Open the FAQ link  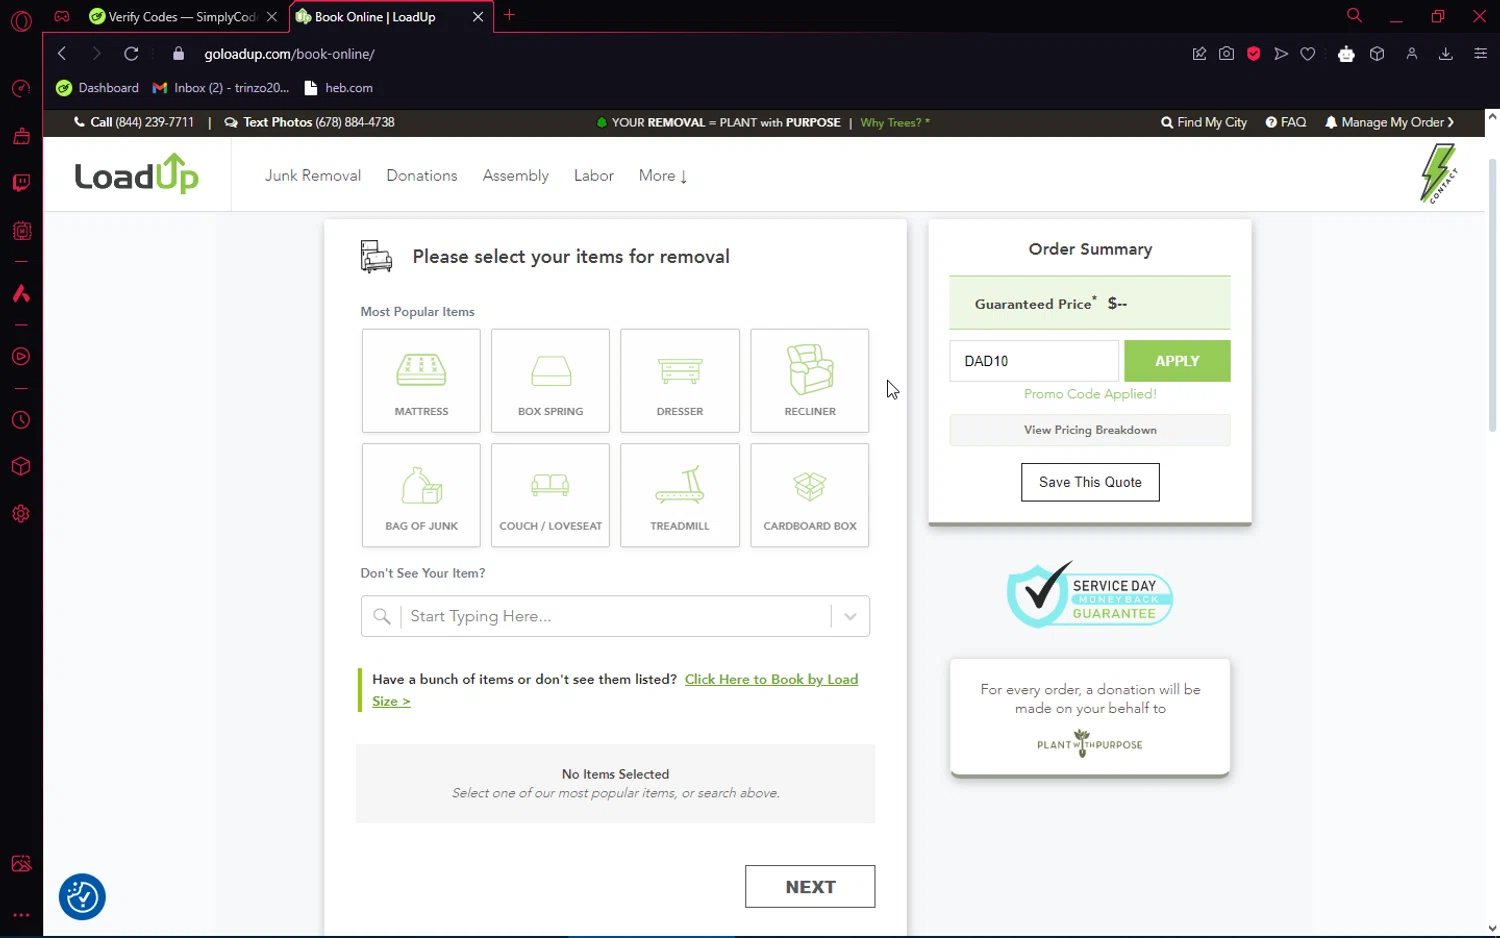tap(1286, 122)
